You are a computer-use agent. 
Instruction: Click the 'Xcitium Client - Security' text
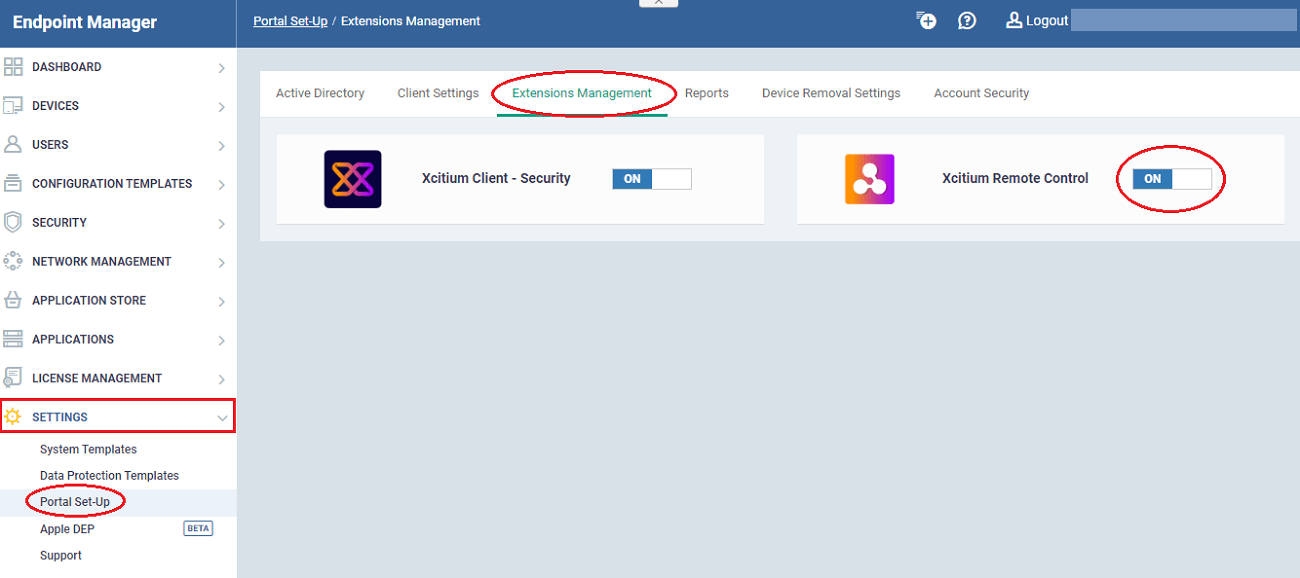(x=496, y=179)
